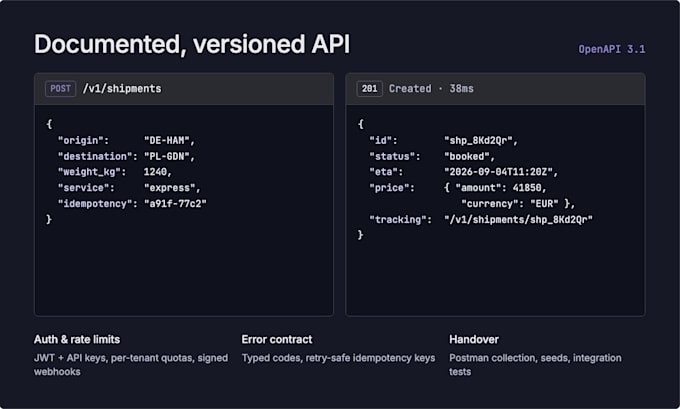Click the Created · 38ms response status
The image size is (680, 409).
click(x=431, y=89)
